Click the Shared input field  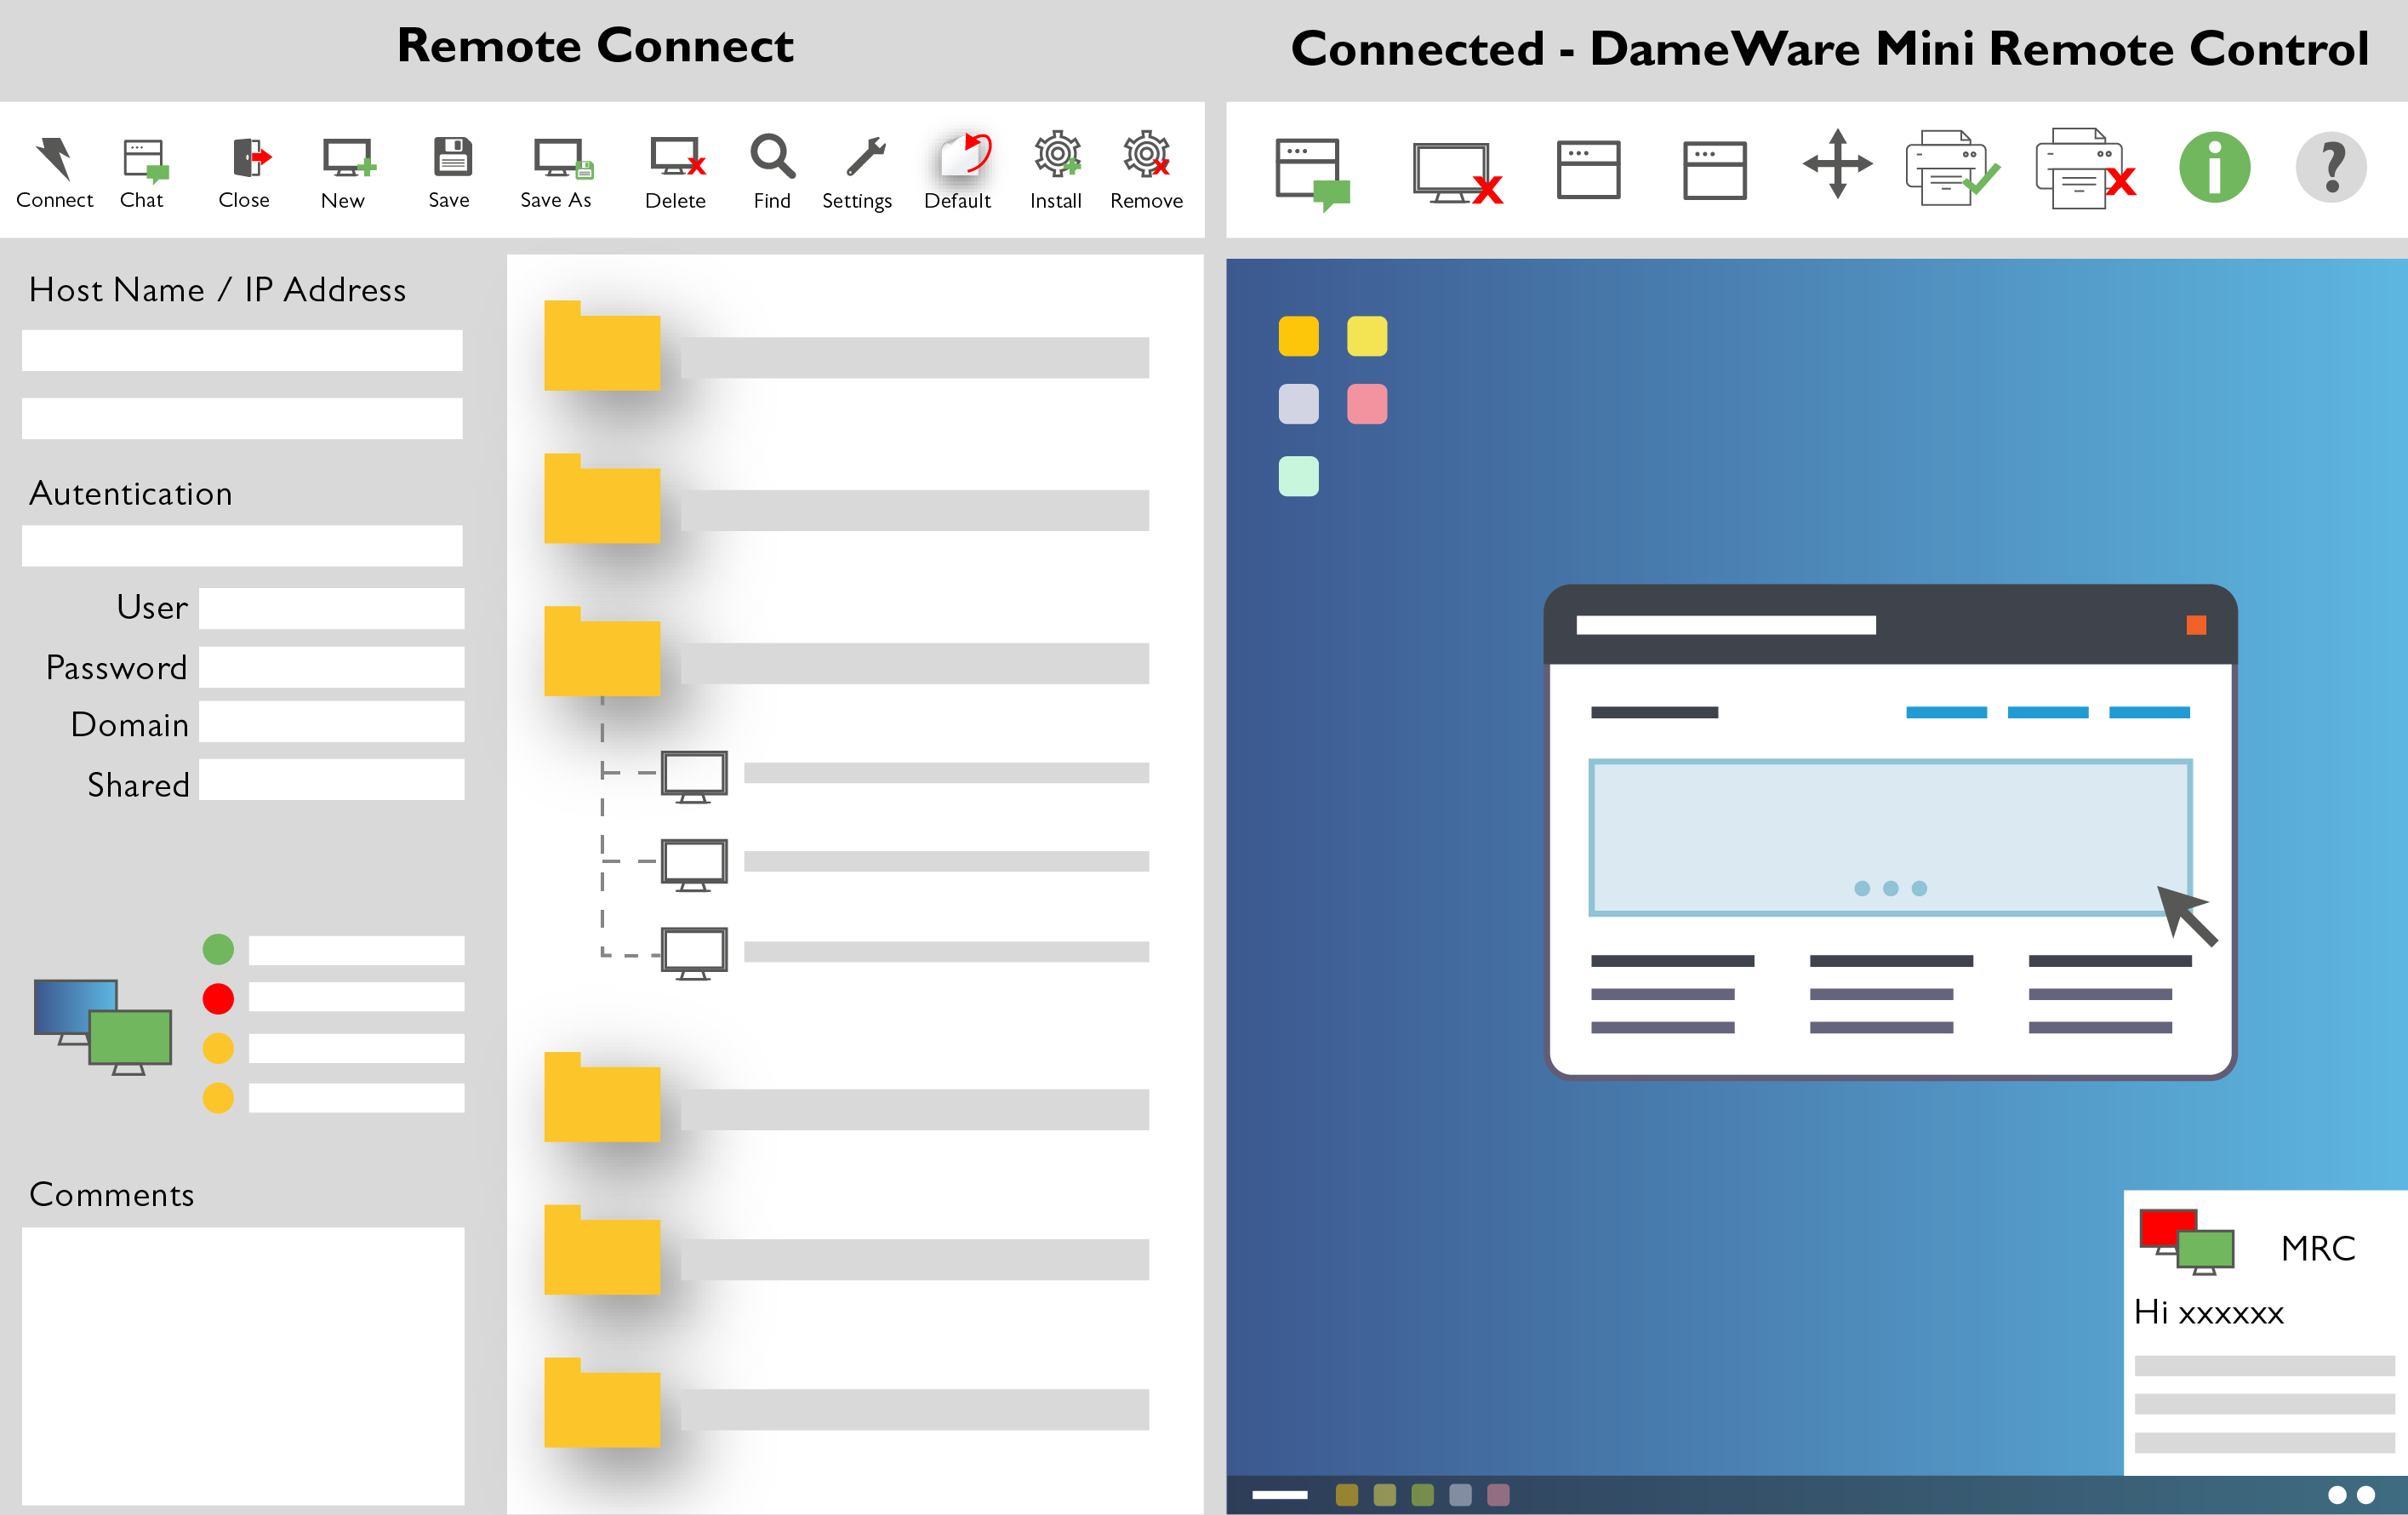click(331, 779)
